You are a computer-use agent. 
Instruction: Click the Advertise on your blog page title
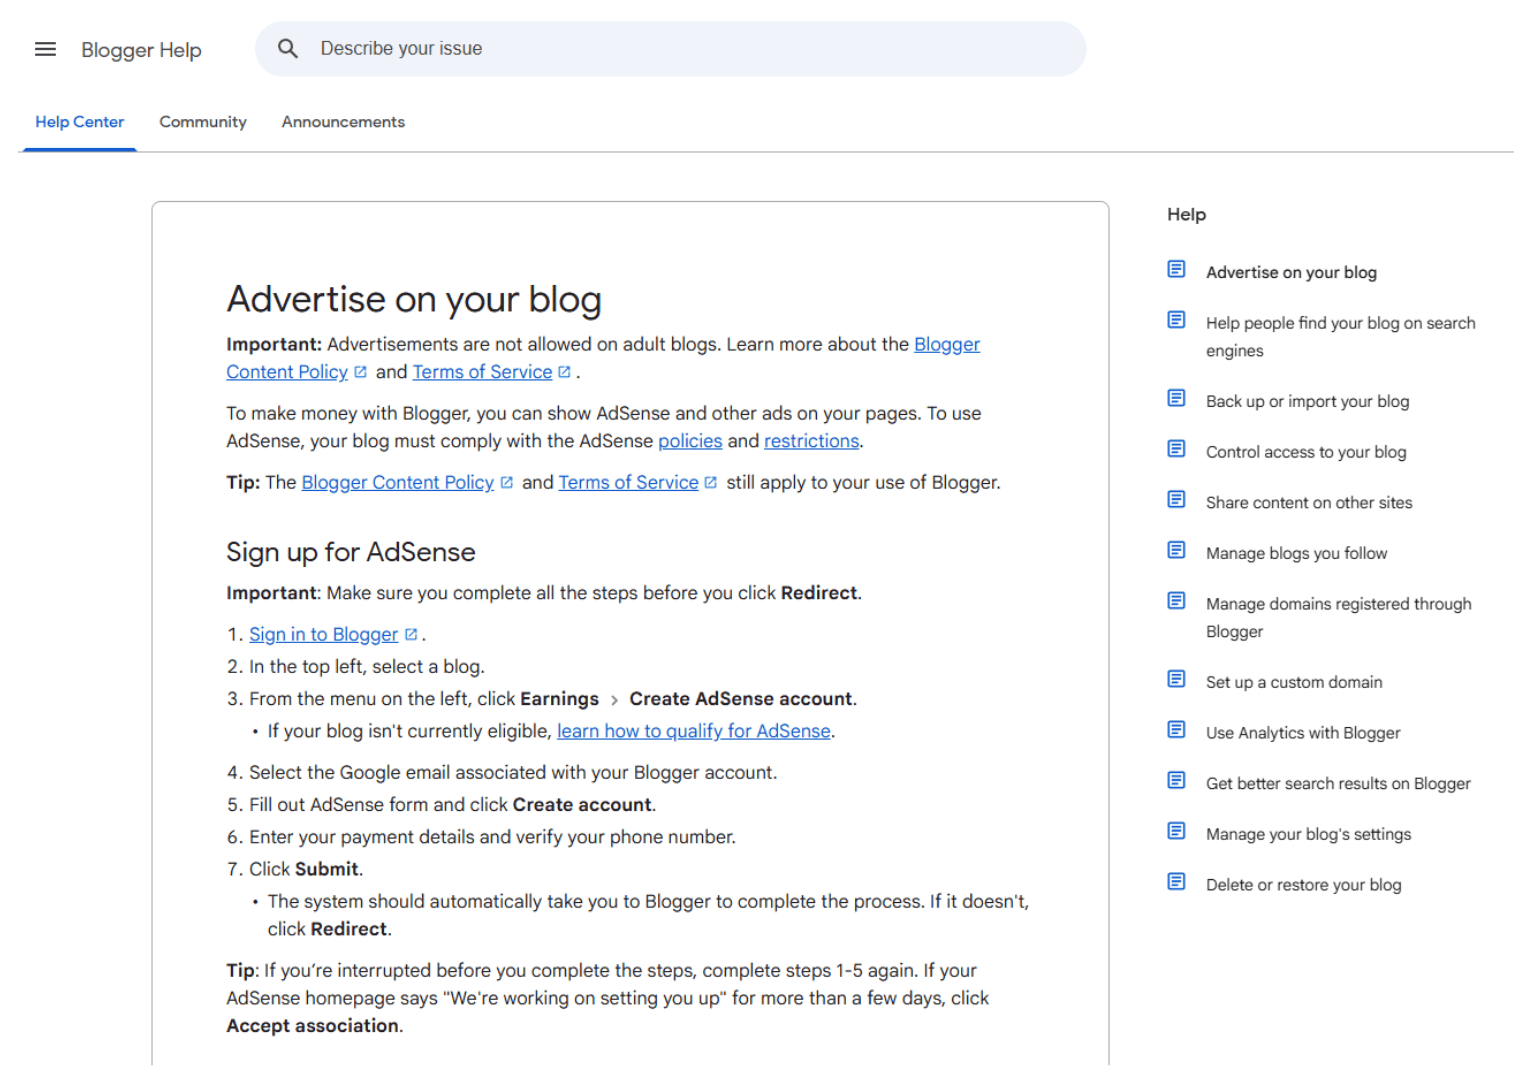point(414,299)
